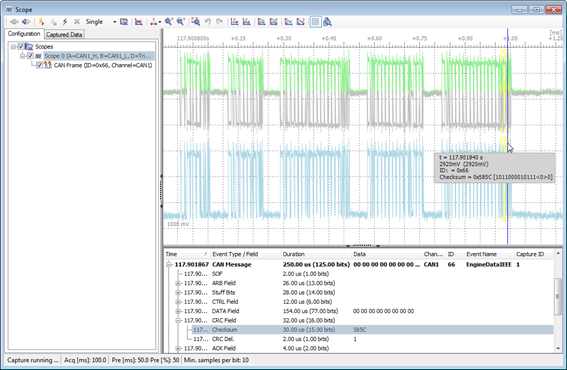Click the greyed-out lightning toolbar icon
The image size is (567, 370).
pos(54,22)
